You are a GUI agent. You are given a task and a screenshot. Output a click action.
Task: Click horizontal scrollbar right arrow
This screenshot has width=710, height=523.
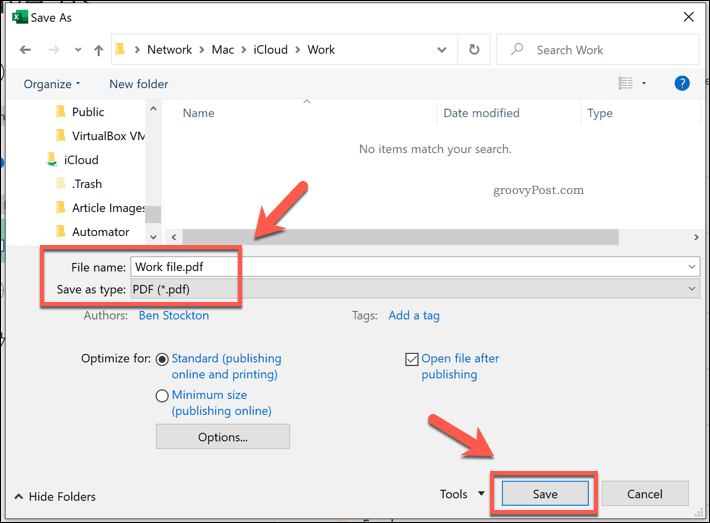[x=696, y=237]
